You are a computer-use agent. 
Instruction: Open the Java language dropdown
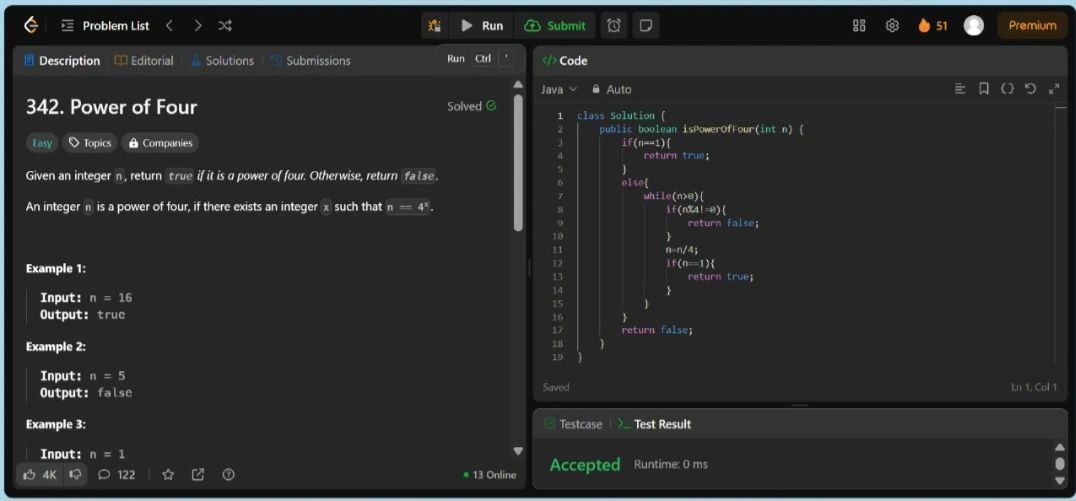[559, 89]
